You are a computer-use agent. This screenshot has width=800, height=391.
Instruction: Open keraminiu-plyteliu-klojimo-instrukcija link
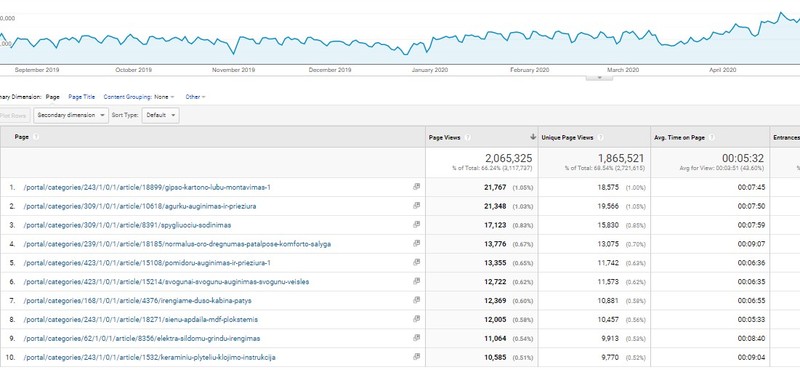(149, 357)
